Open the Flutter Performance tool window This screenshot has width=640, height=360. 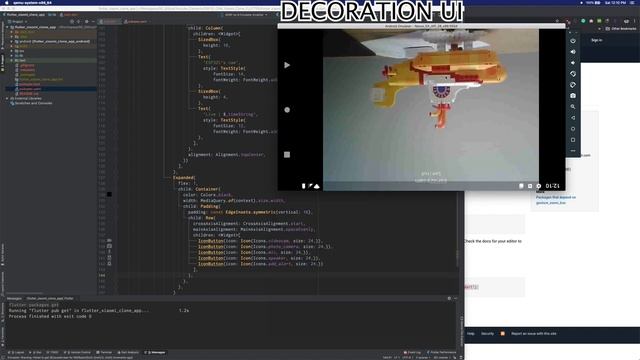click(442, 352)
